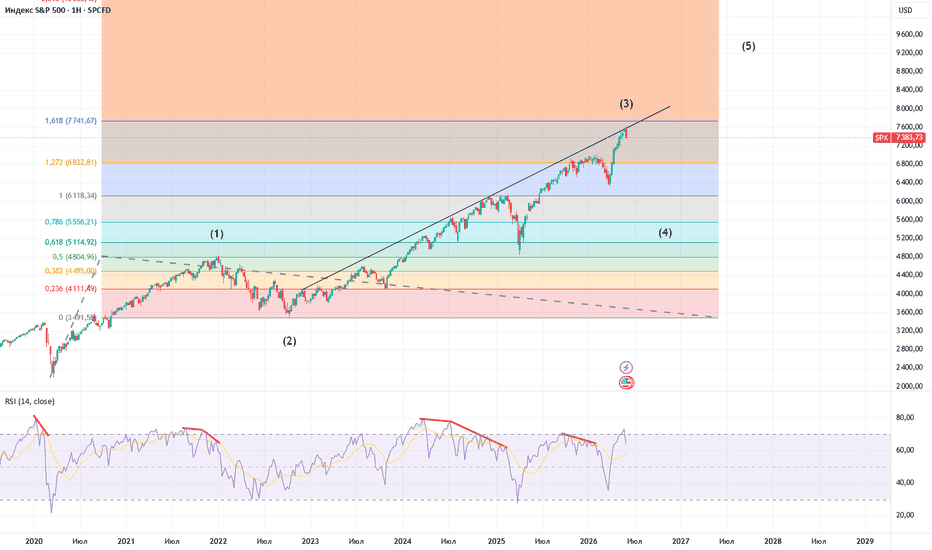The height and width of the screenshot is (550, 932).
Task: Select the wave label (5)
Action: pos(748,46)
